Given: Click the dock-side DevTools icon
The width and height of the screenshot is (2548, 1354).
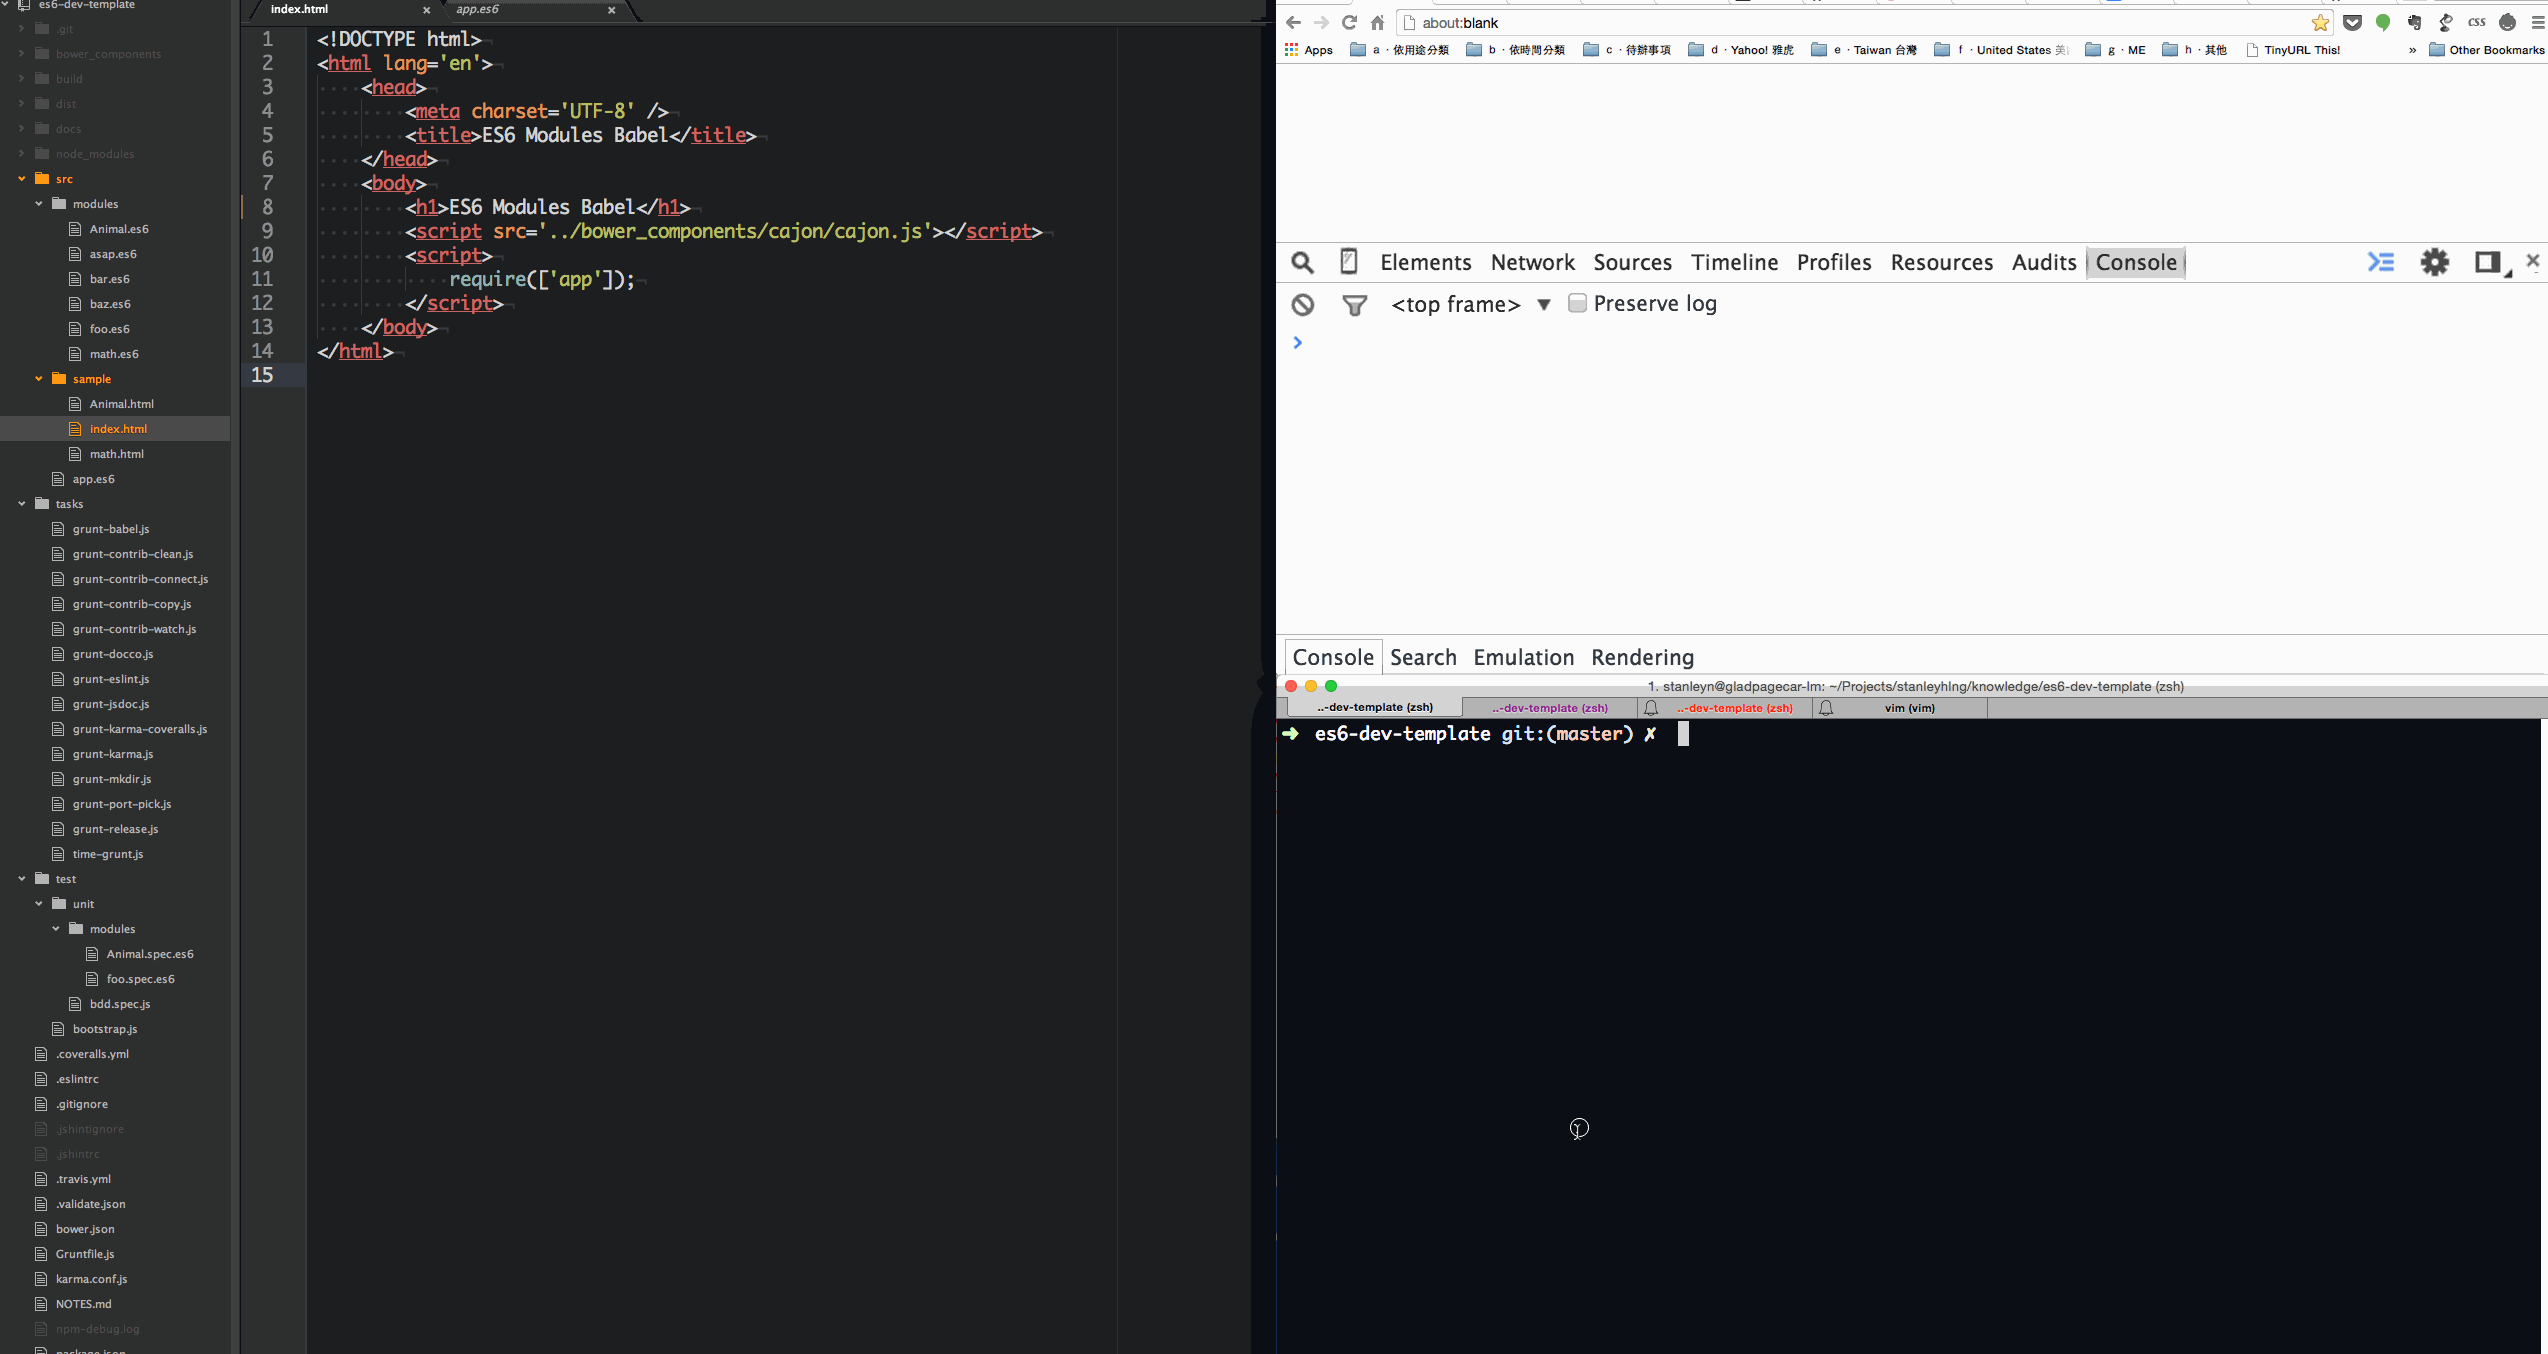Looking at the screenshot, I should click(x=2488, y=263).
